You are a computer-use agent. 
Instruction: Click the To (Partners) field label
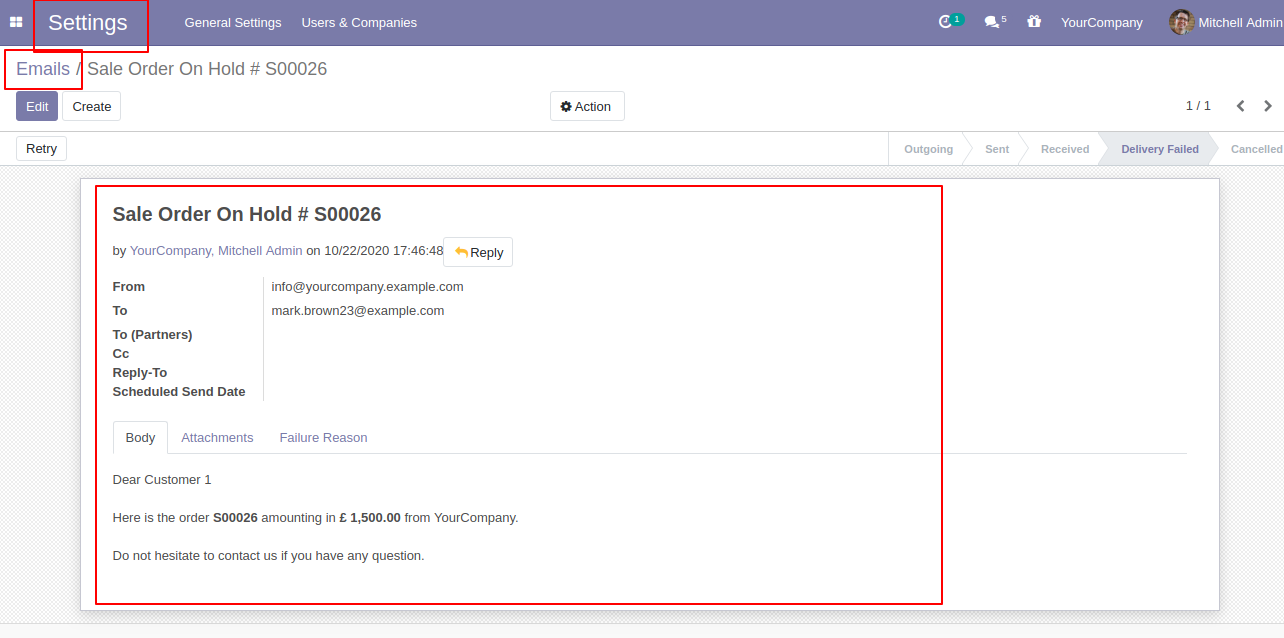pos(152,334)
